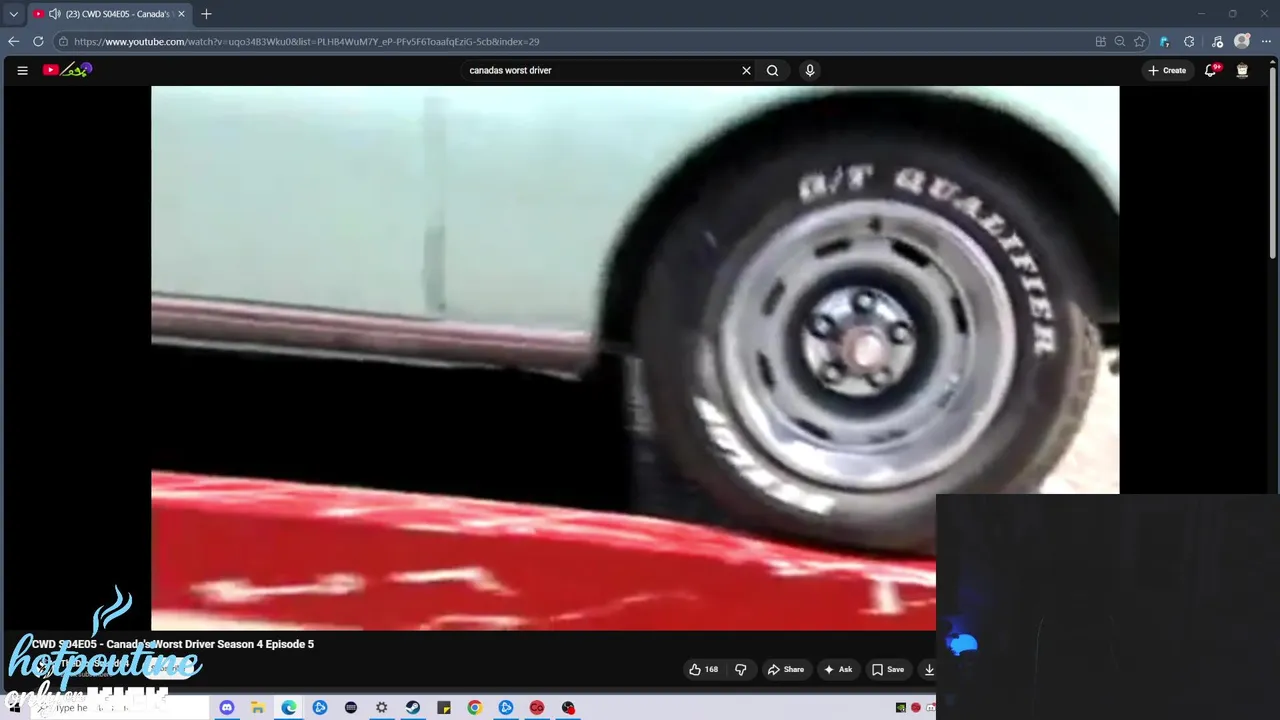Go to the YouTube home logo
The height and width of the screenshot is (720, 1280).
coord(67,70)
